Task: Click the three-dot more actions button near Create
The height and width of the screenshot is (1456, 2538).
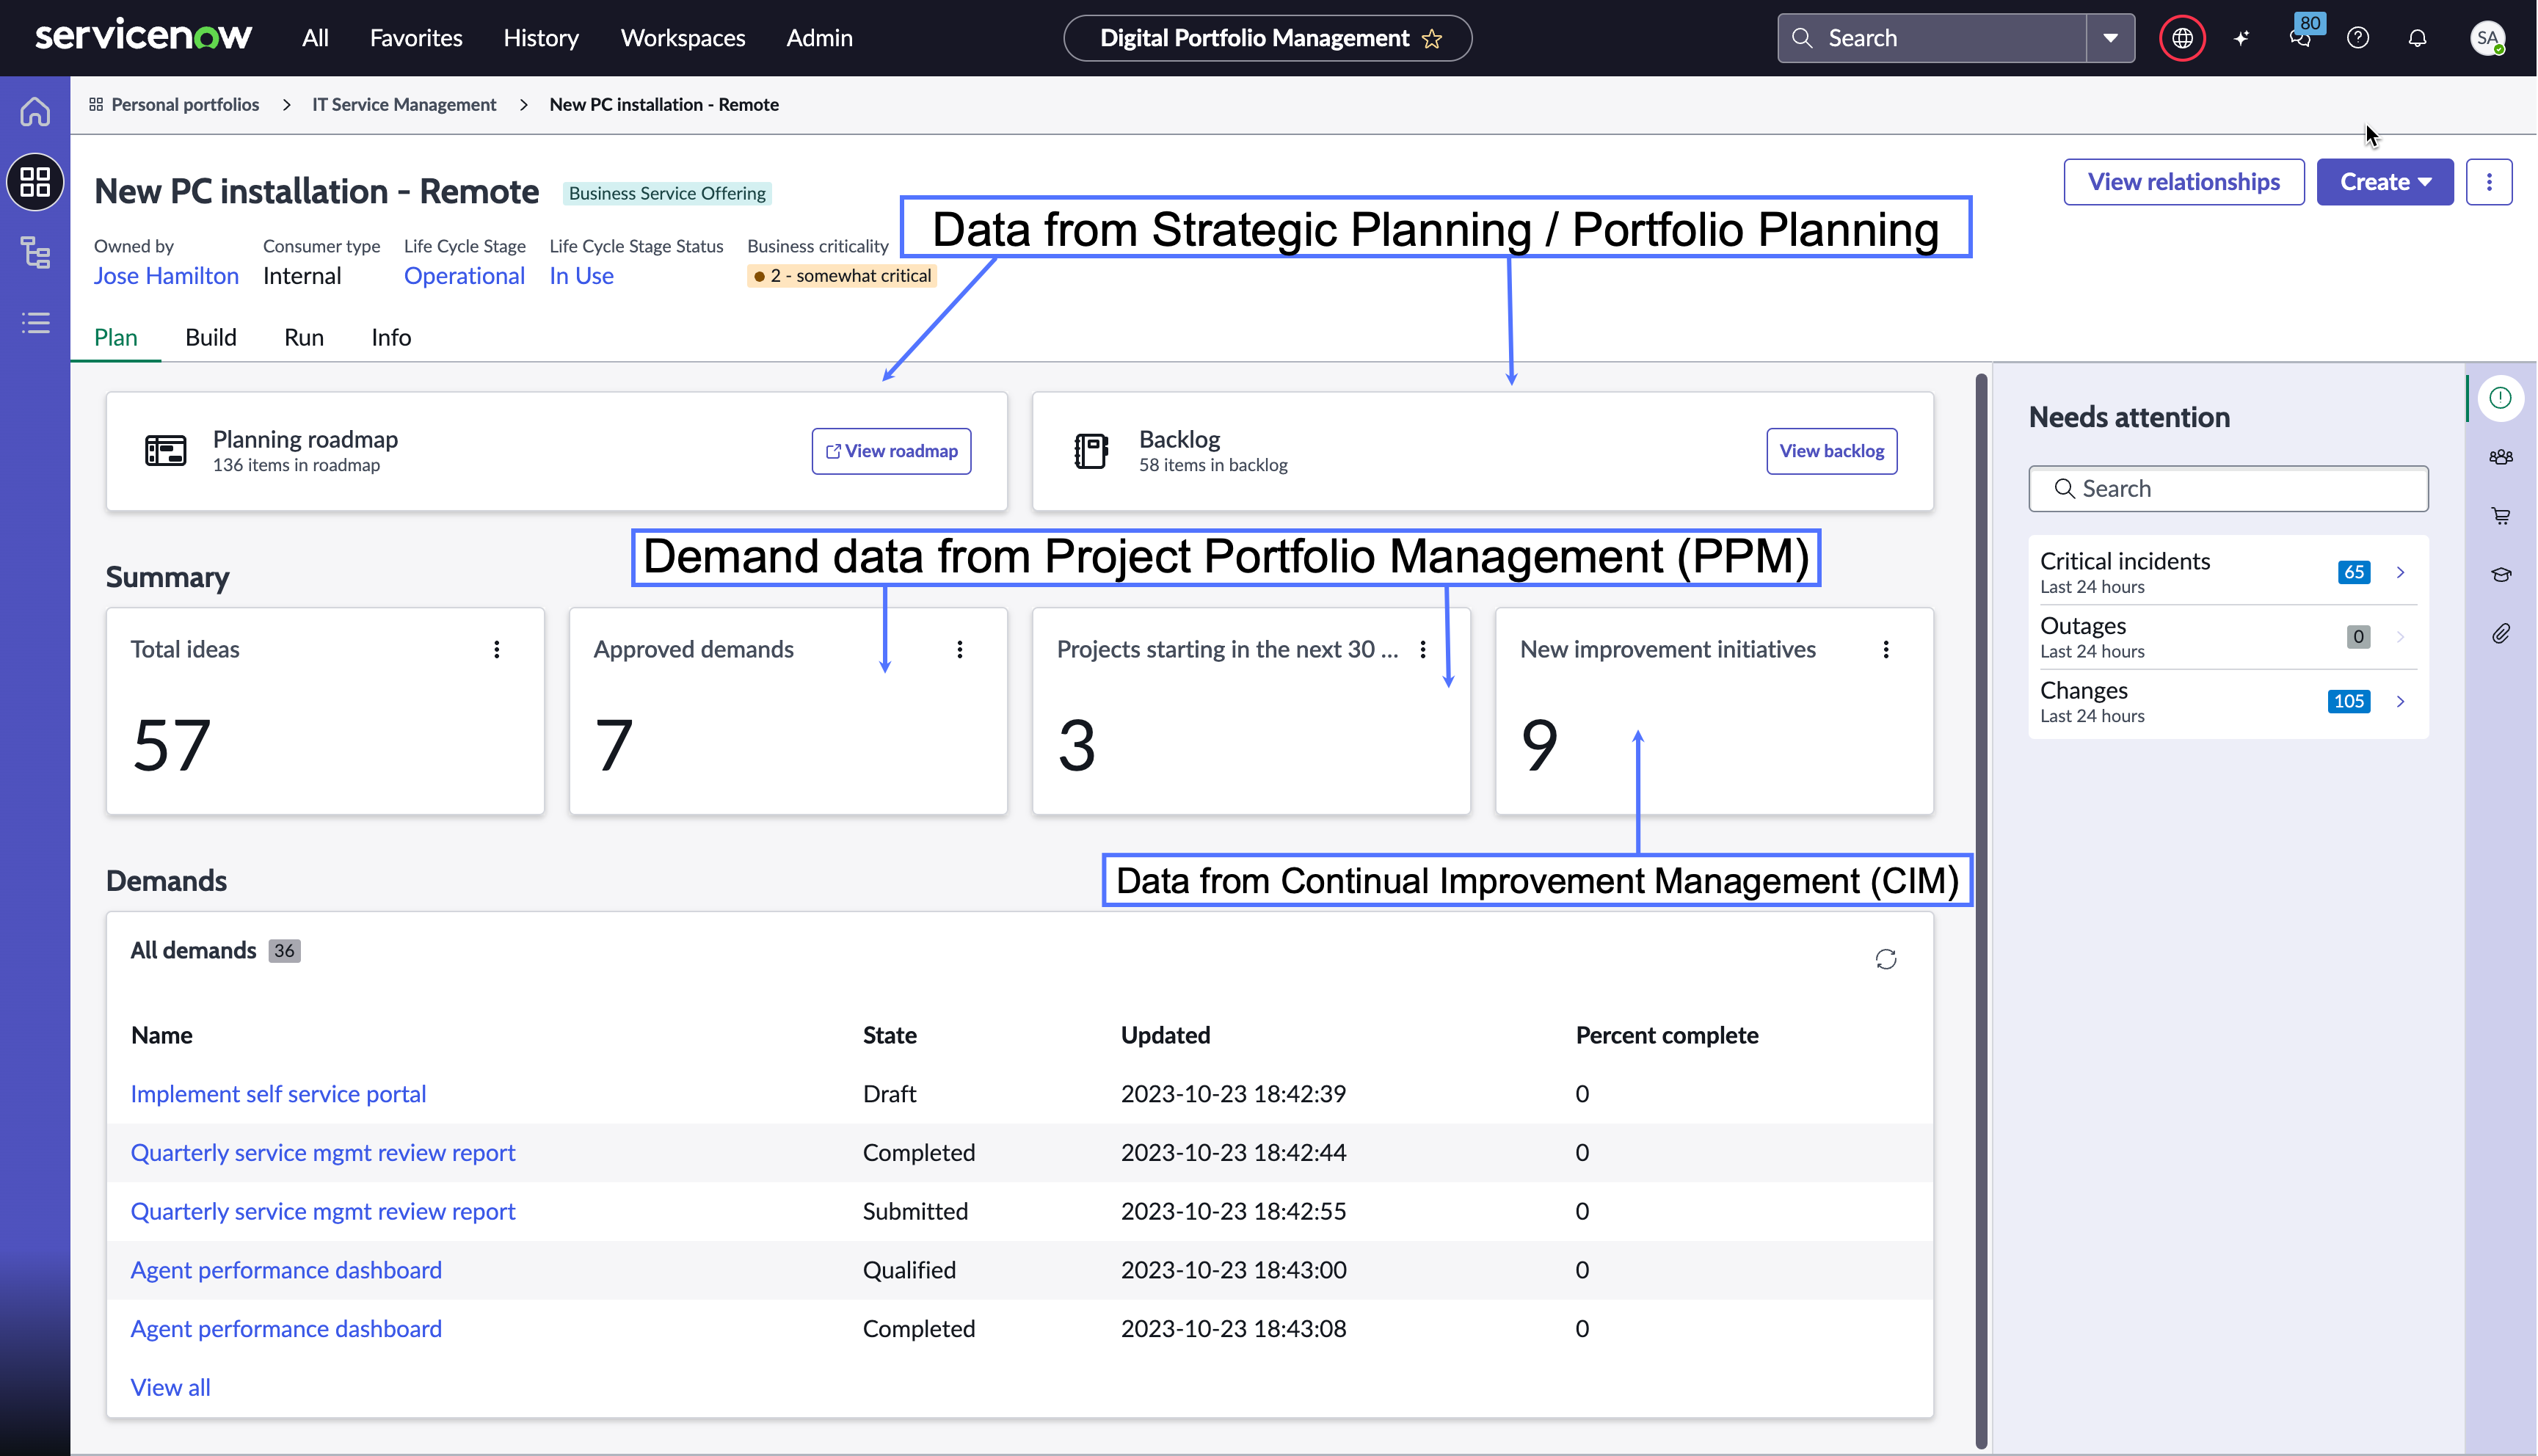Action: click(2489, 182)
